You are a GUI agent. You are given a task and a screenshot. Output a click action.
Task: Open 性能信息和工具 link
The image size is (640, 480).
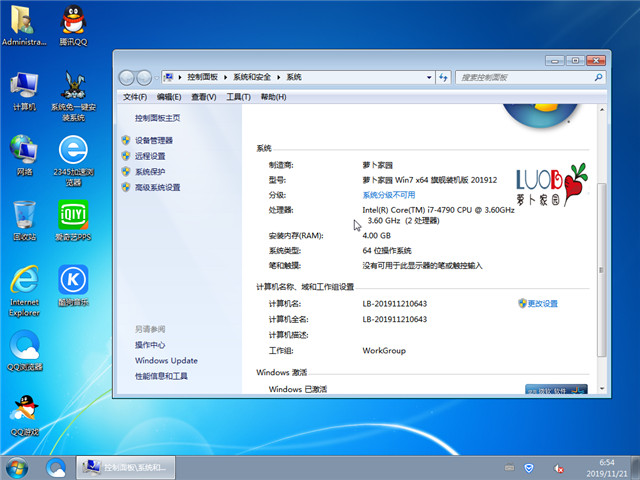(161, 376)
